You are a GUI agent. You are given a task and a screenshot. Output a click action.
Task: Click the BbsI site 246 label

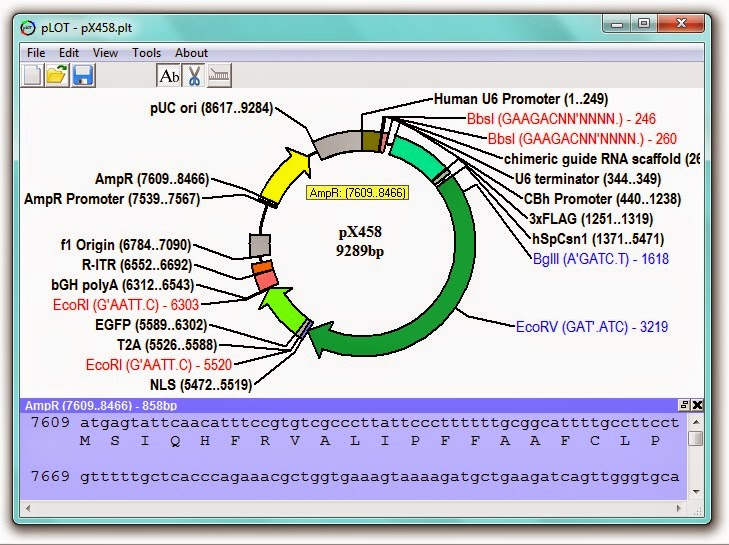tap(561, 119)
